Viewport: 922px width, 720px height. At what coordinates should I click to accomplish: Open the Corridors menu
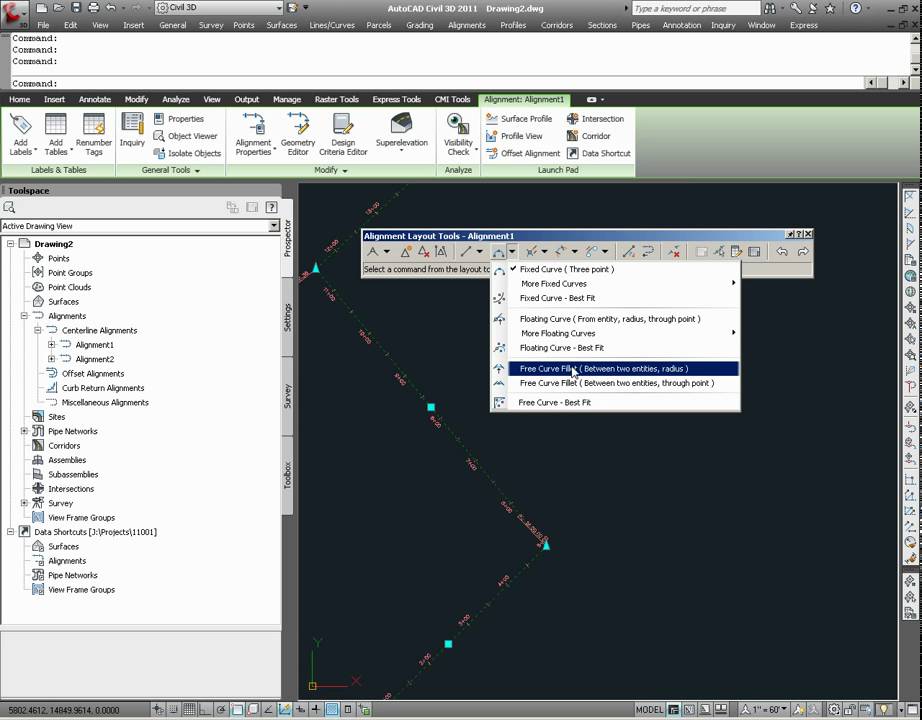point(556,25)
